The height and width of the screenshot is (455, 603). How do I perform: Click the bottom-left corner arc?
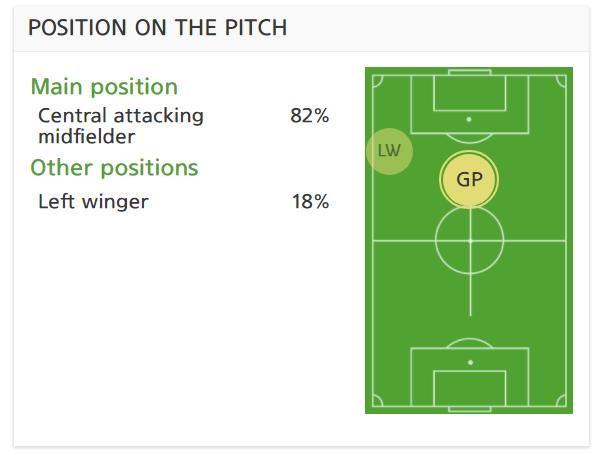(x=378, y=400)
